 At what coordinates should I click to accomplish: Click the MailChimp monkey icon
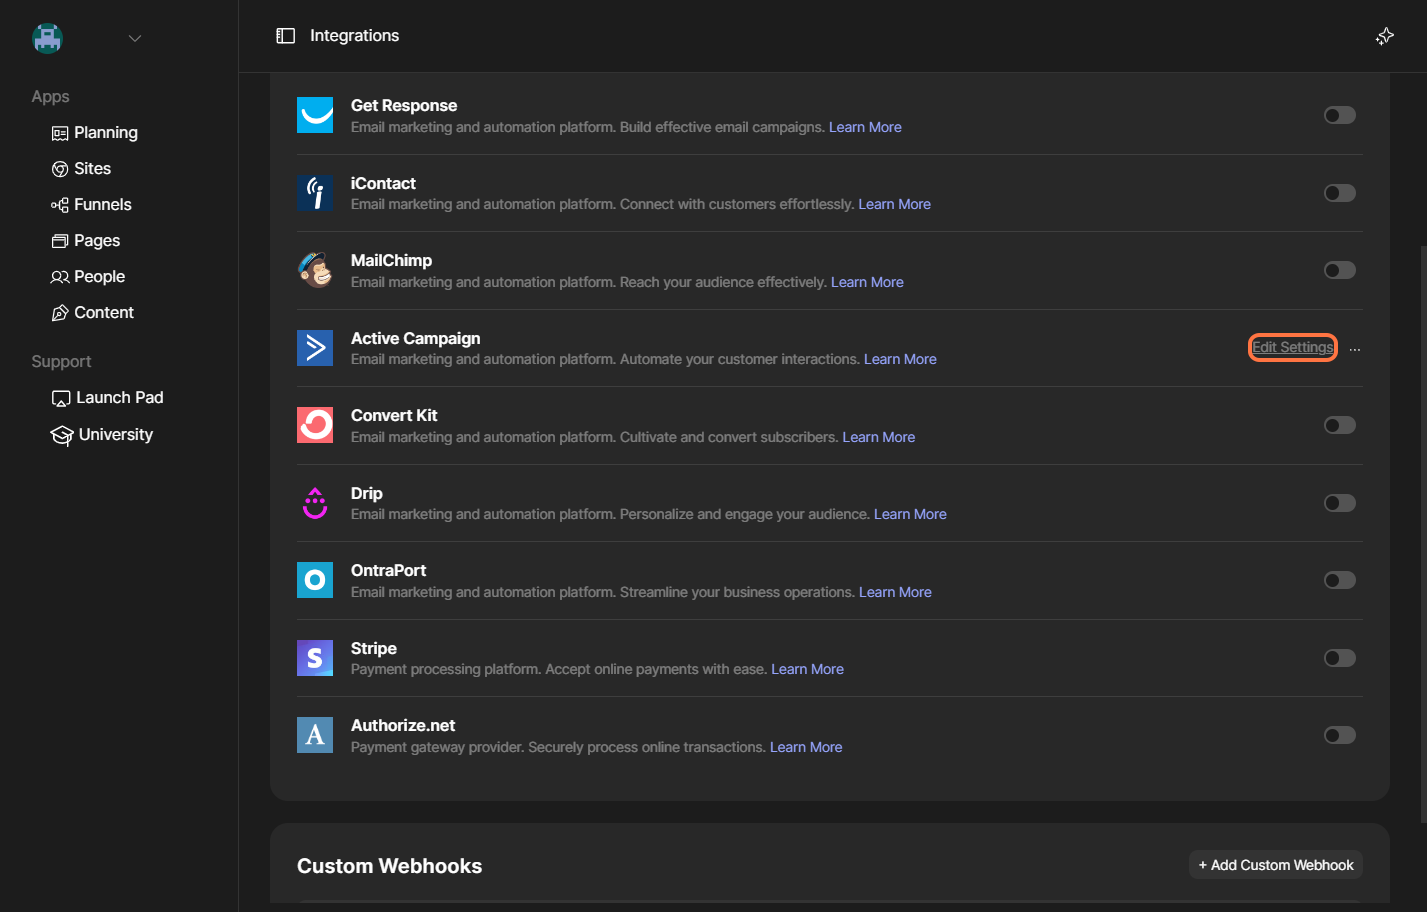click(x=315, y=270)
